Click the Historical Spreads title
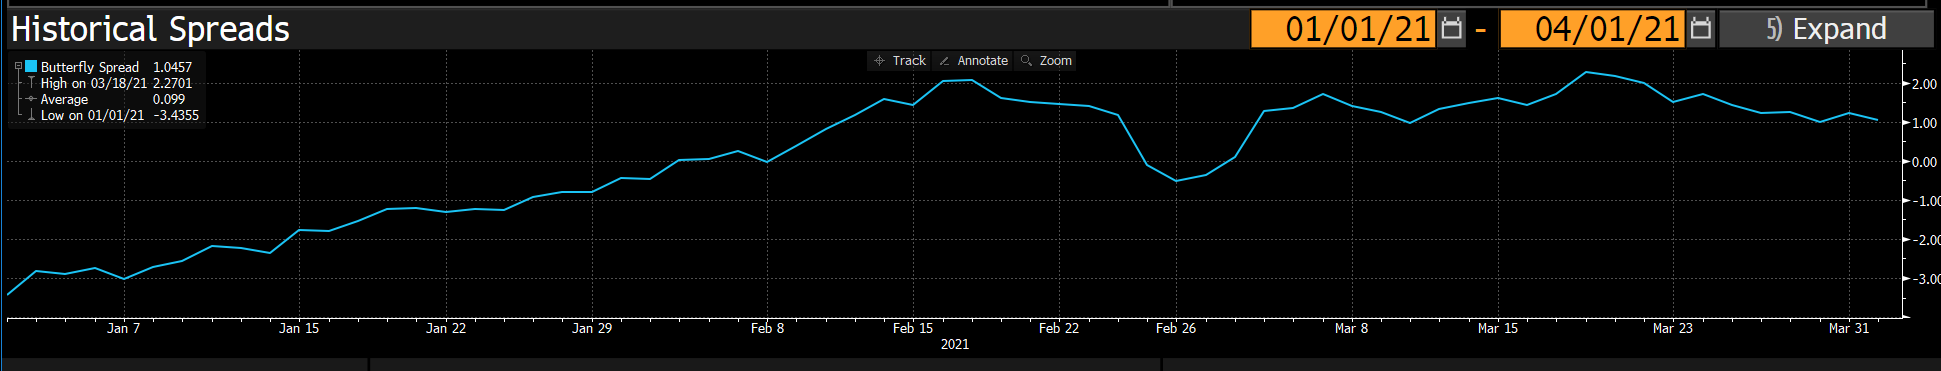 pyautogui.click(x=150, y=29)
